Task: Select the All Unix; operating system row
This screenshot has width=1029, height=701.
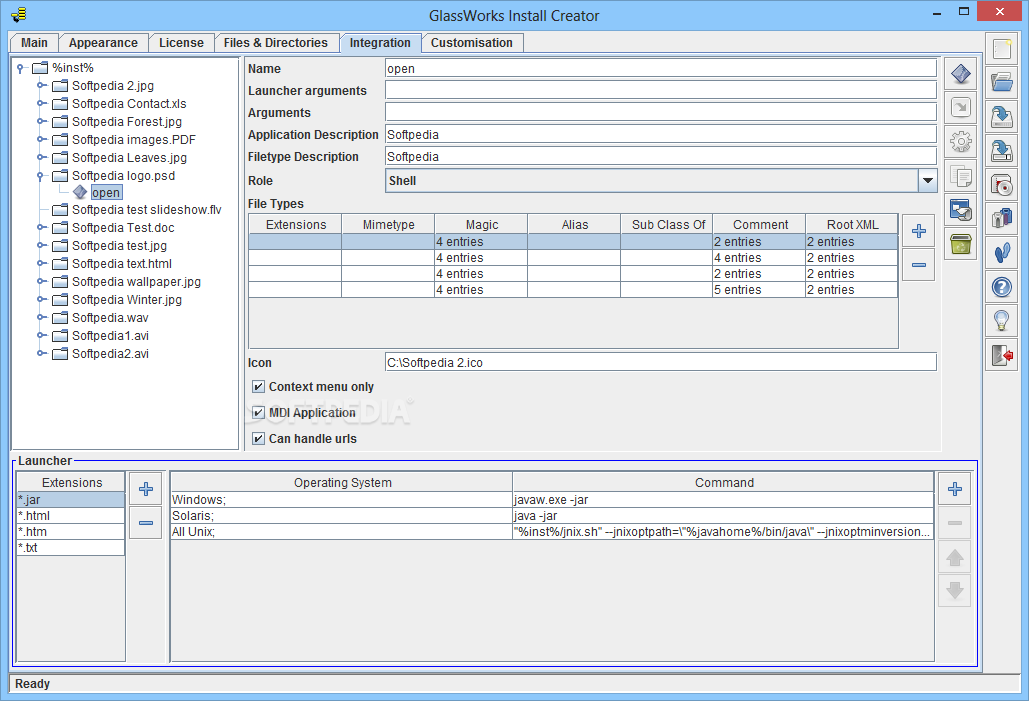Action: (x=341, y=532)
